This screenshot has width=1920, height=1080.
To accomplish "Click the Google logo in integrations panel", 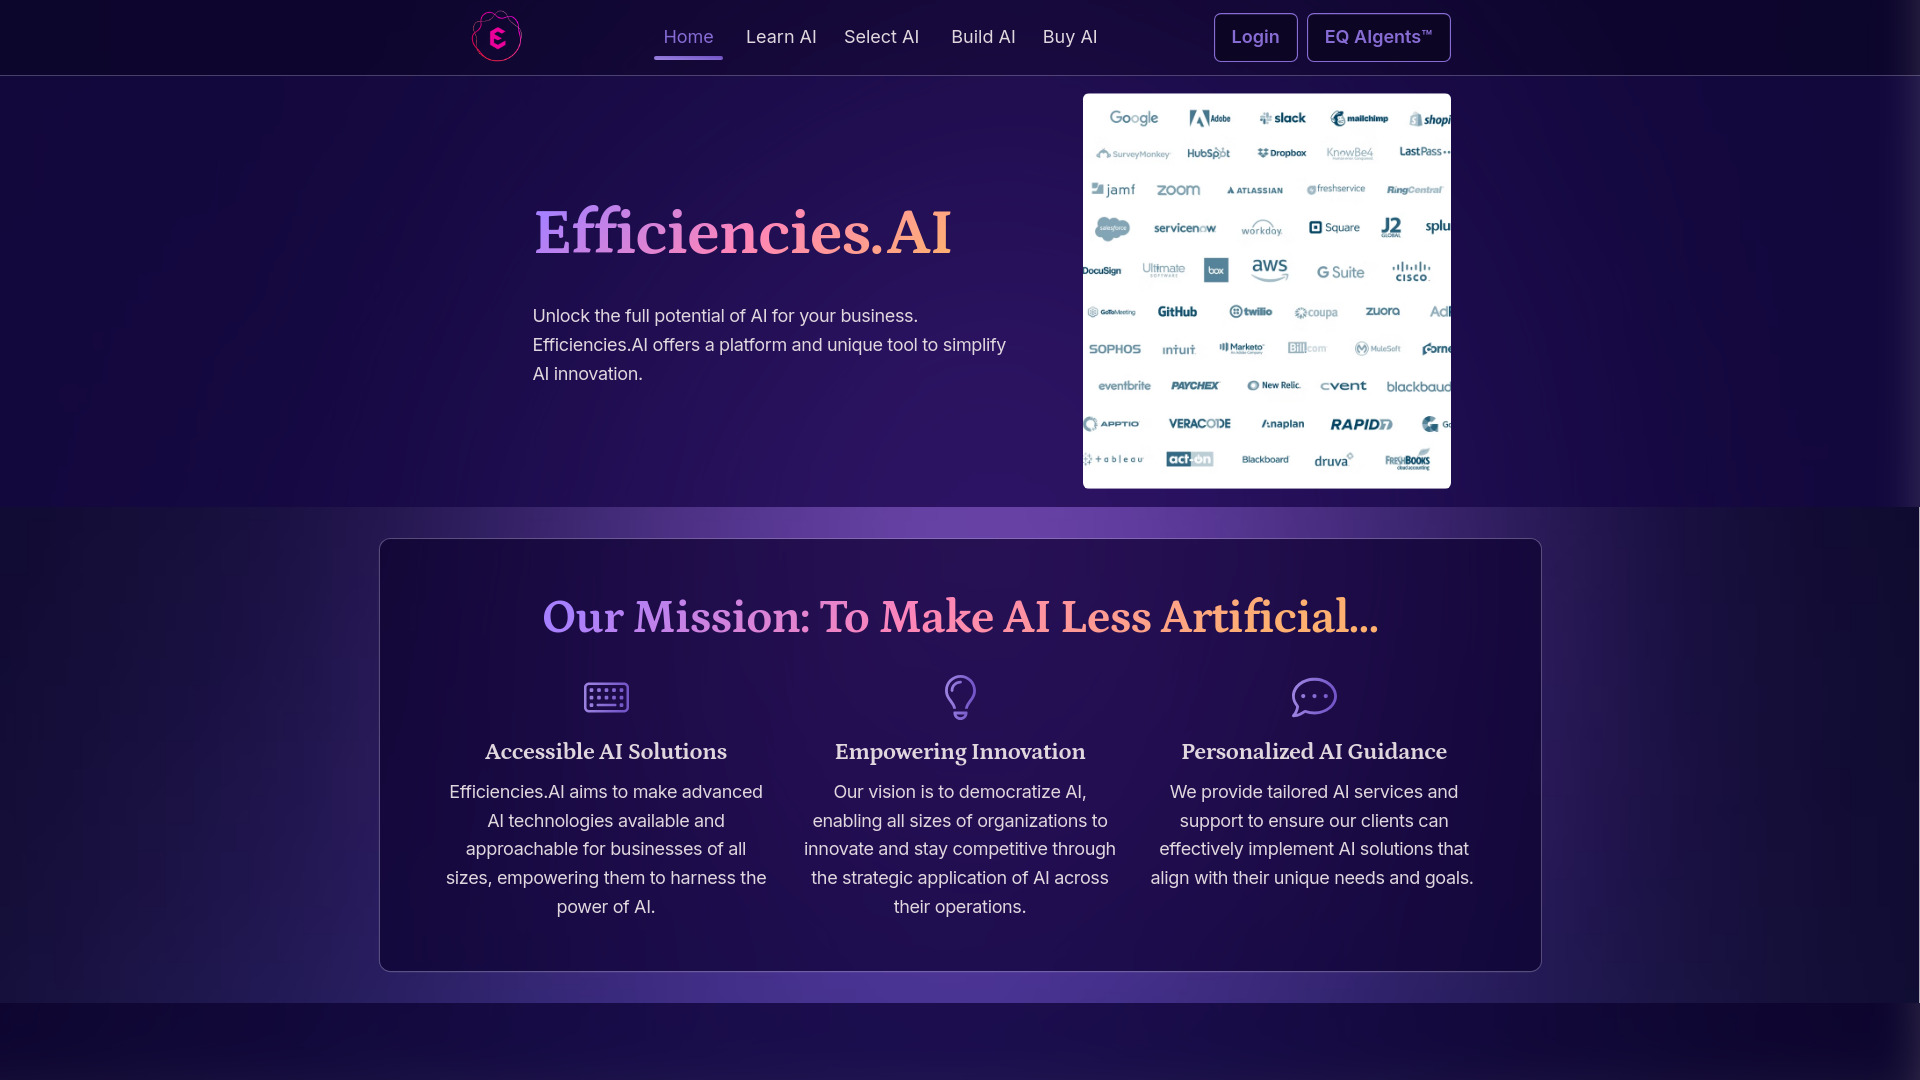I will click(1133, 117).
